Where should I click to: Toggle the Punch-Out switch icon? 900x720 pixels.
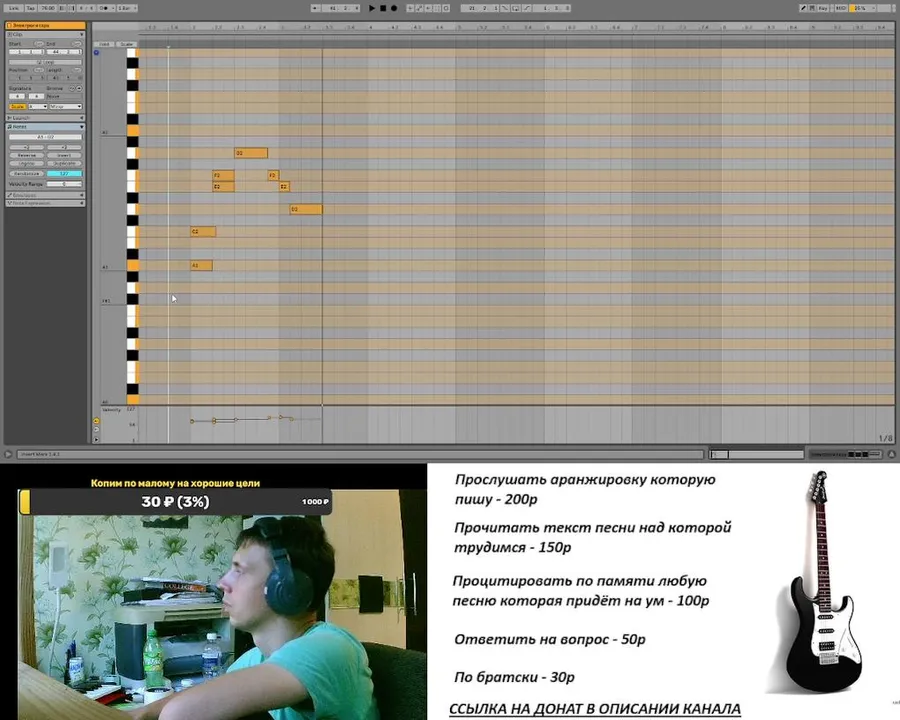coord(526,8)
